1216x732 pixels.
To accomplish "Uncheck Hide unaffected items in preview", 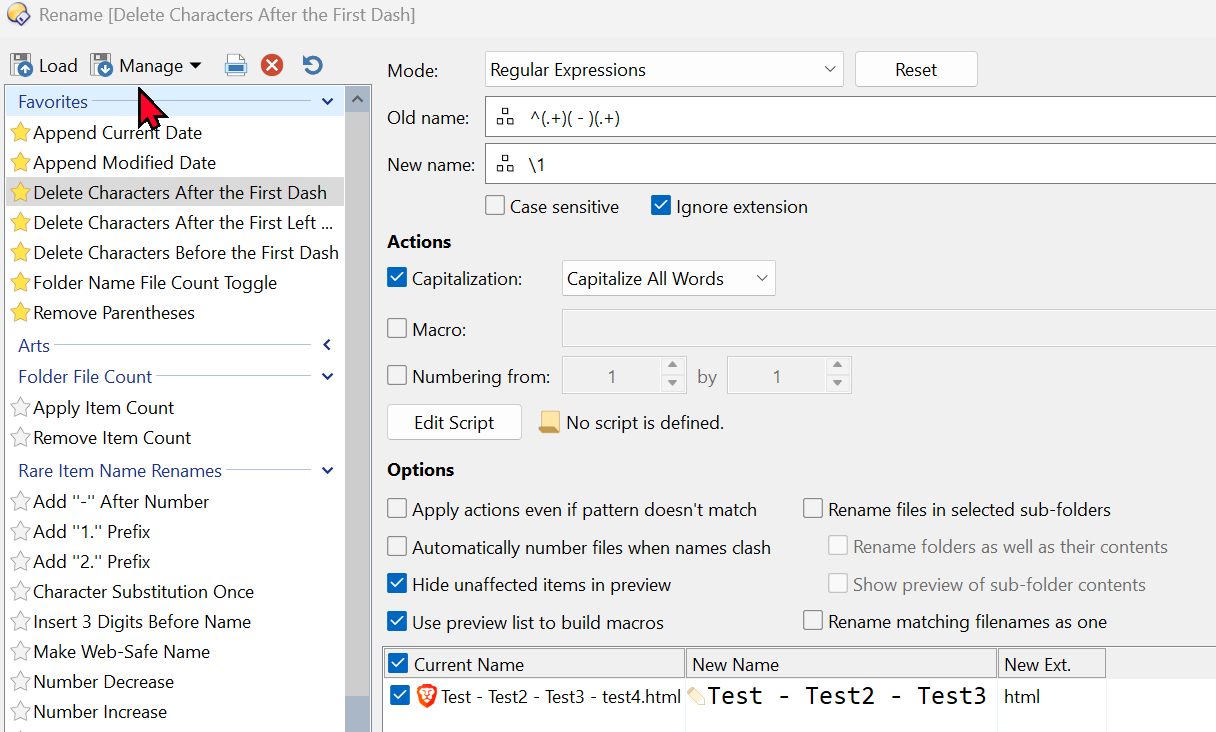I will point(397,585).
